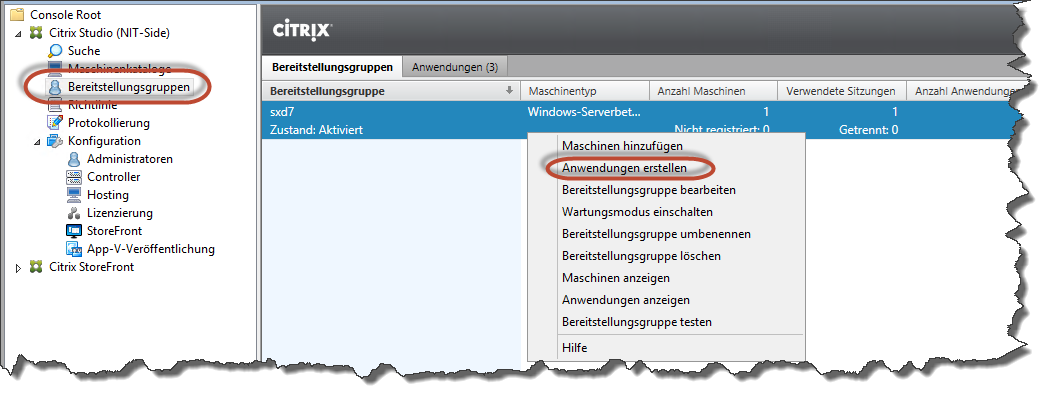
Task: Switch to the Anwendungen (3) tab
Action: pyautogui.click(x=455, y=67)
